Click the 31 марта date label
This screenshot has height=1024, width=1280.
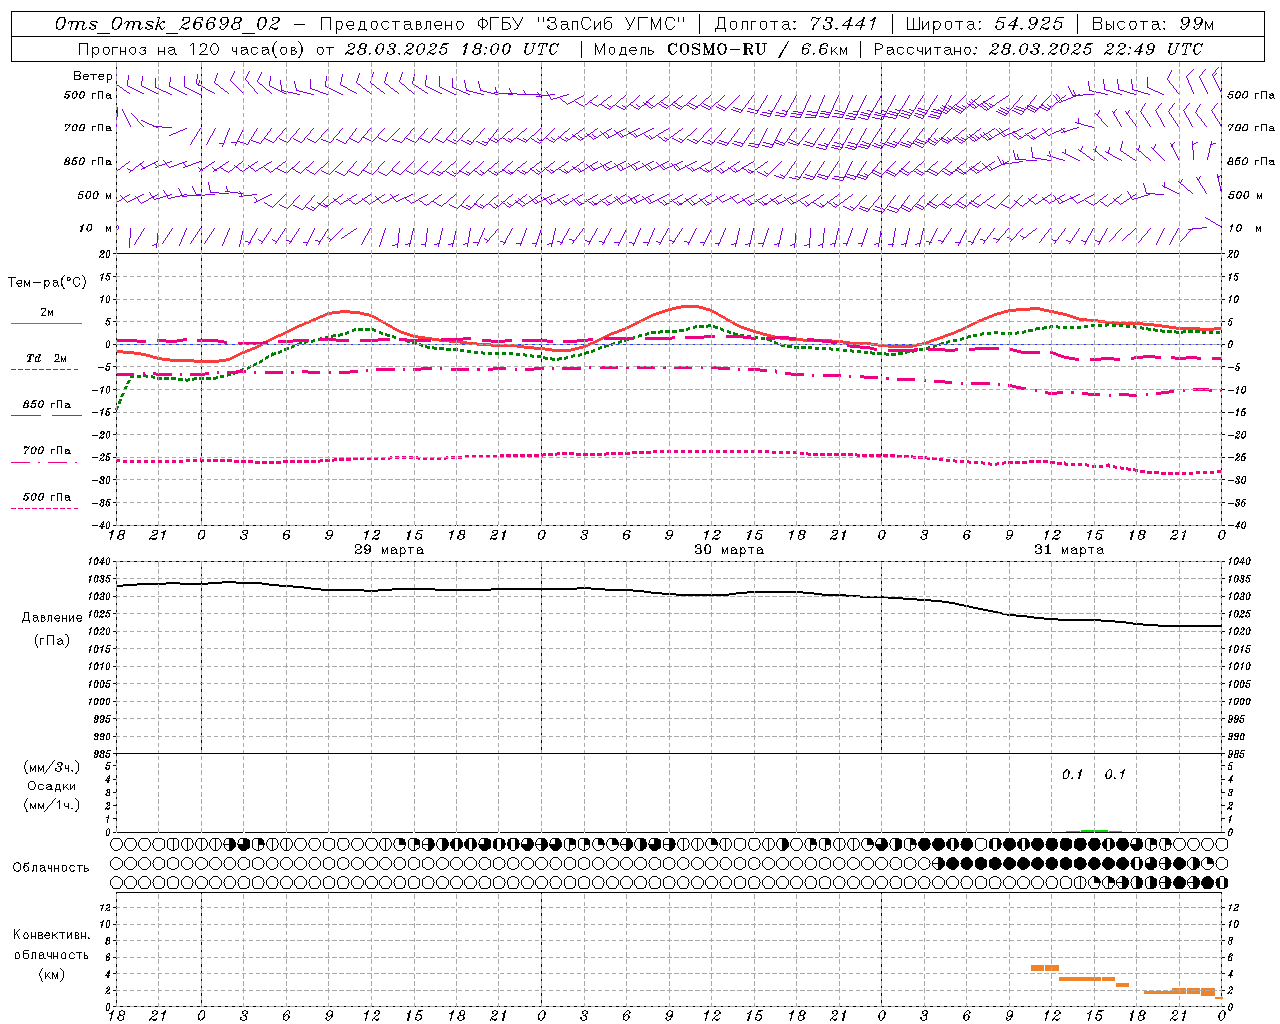coord(1069,550)
